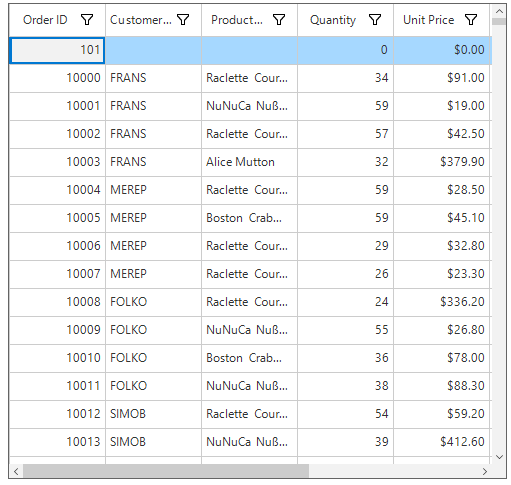This screenshot has width=511, height=485.
Task: Select Order ID cell 10000
Action: tap(57, 78)
